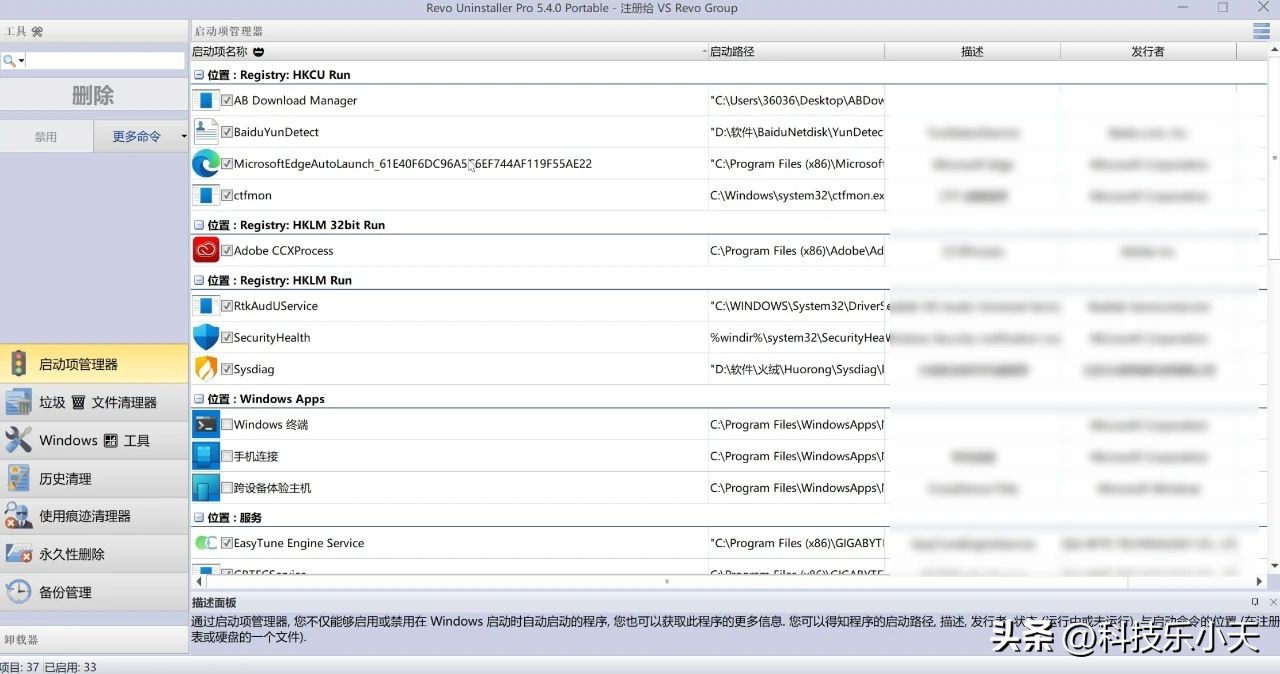Click the 删除 button
Image resolution: width=1280 pixels, height=674 pixels.
pyautogui.click(x=93, y=95)
